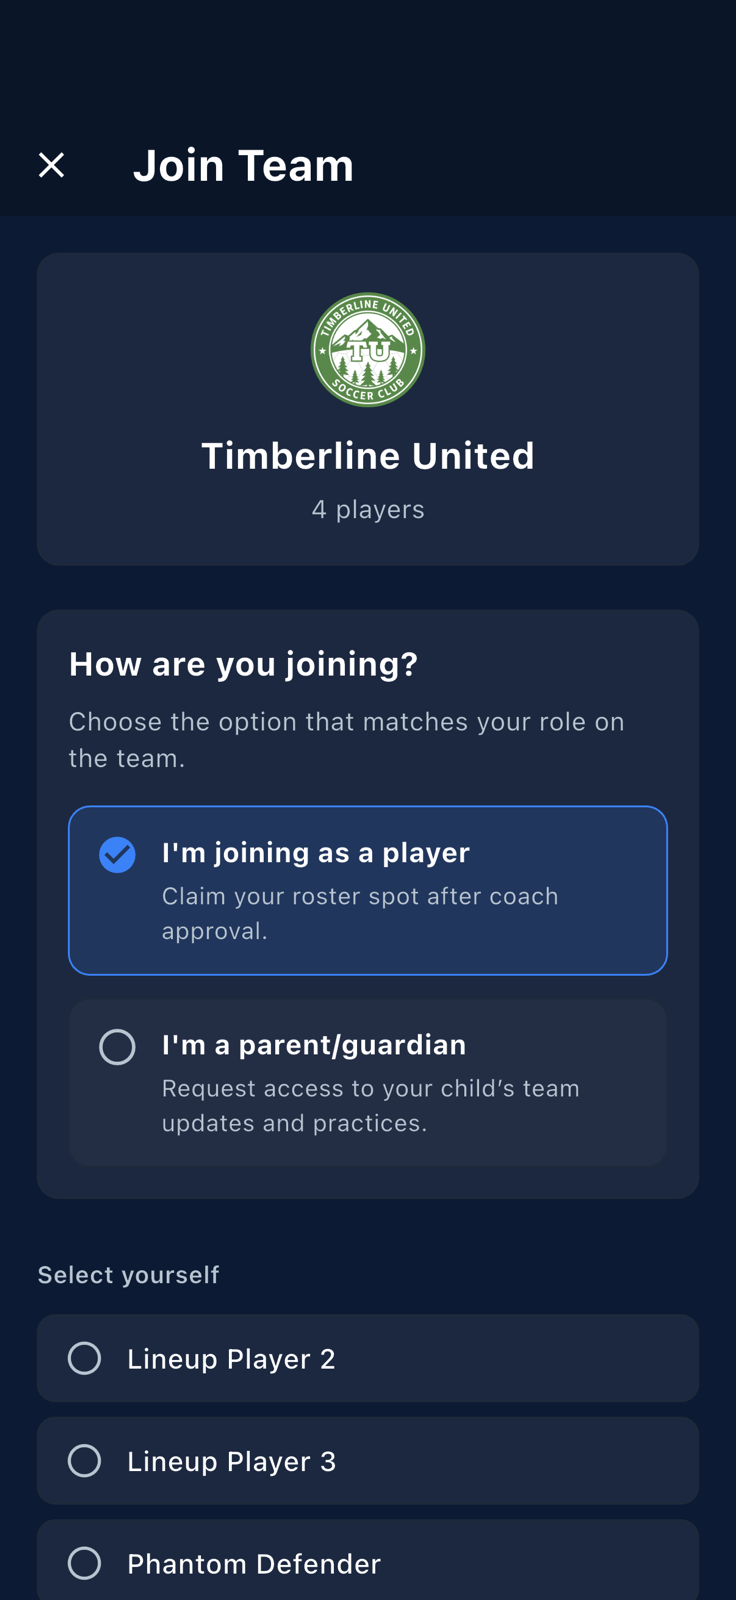Select the empty parent/guardian radio circle
736x1600 pixels.
(x=117, y=1047)
